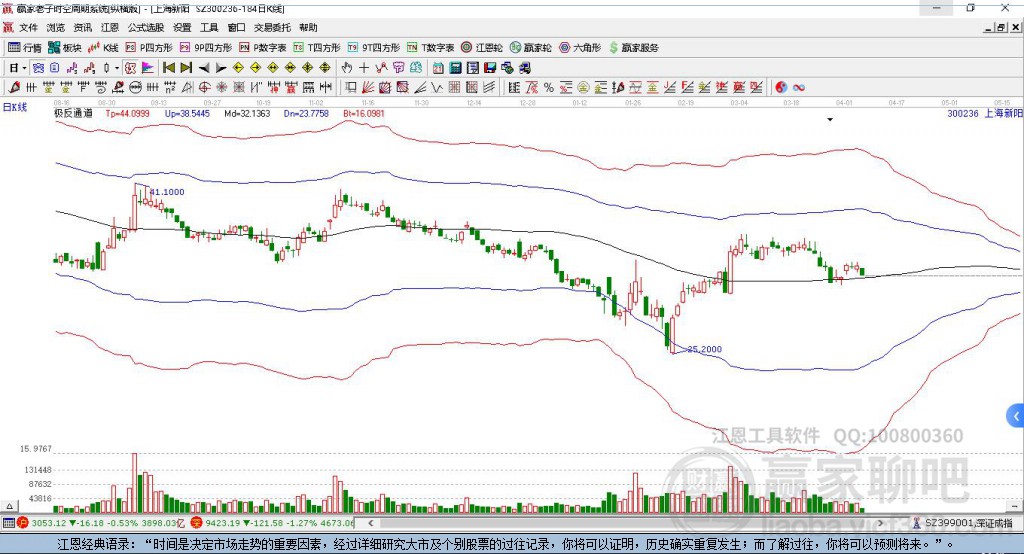Select the Gann fan lines icon
Screen dimensions: 1024x554
[369, 88]
